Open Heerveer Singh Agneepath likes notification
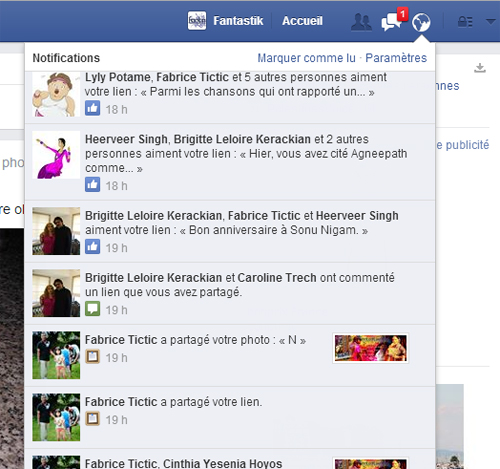 click(230, 162)
